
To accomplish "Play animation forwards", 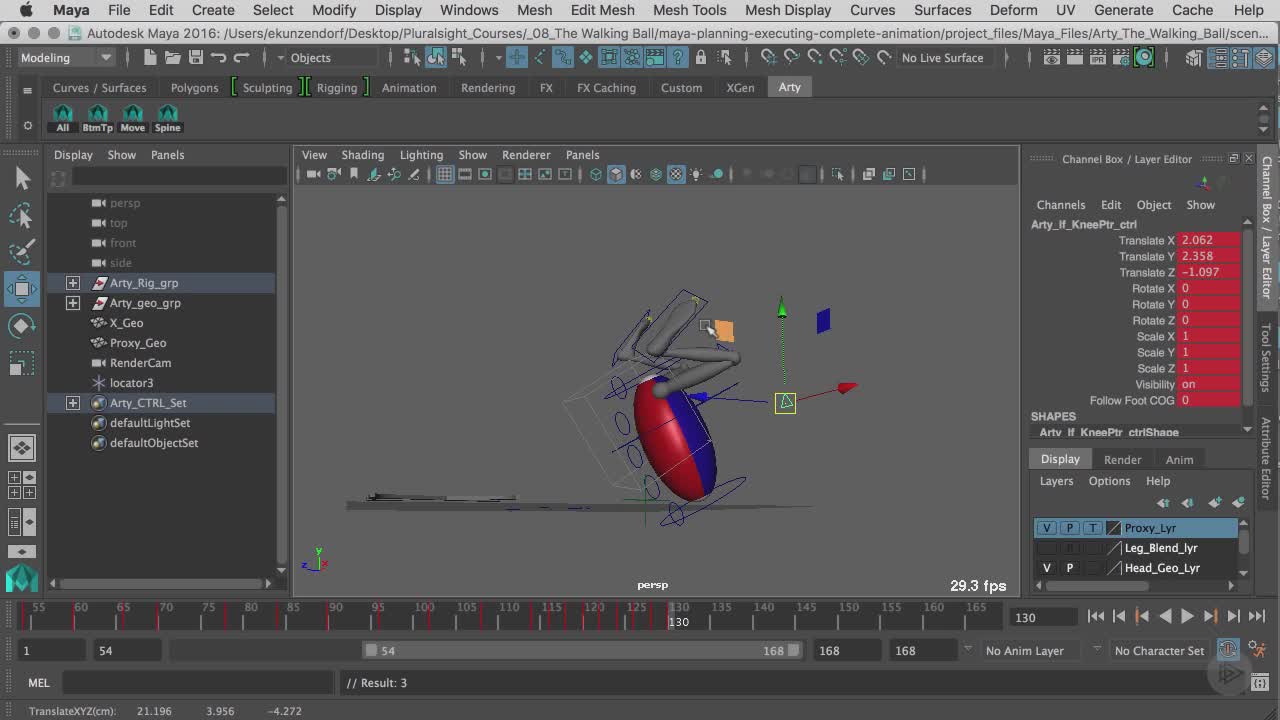I will click(x=1187, y=617).
